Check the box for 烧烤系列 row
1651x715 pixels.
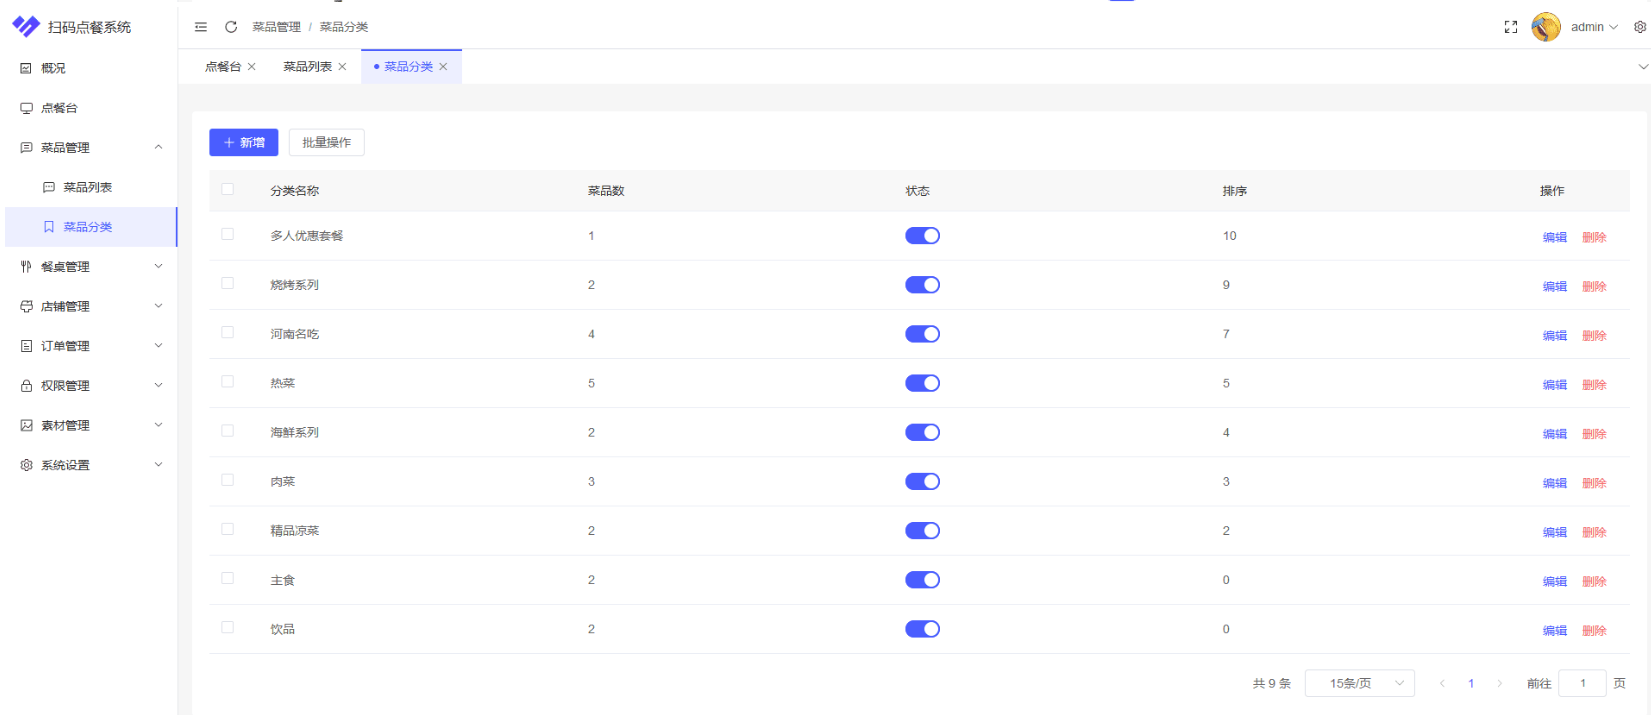click(x=228, y=283)
